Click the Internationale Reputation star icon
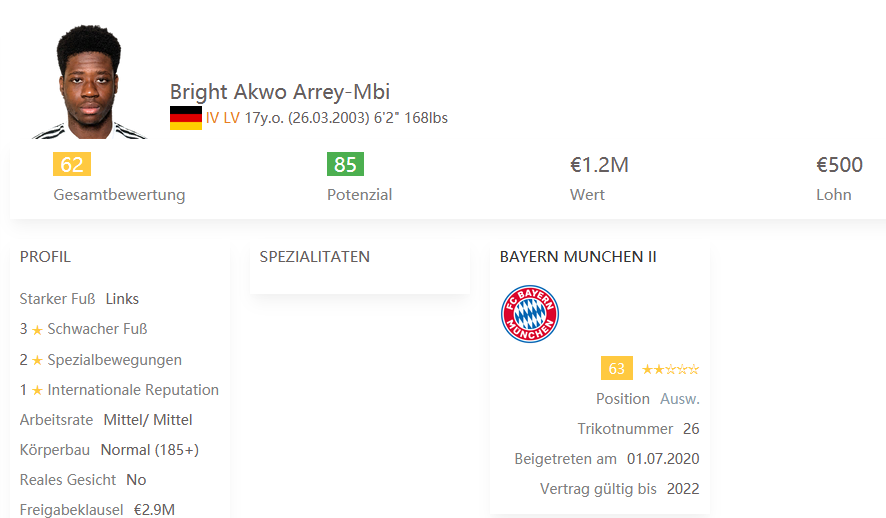886x518 pixels. click(x=37, y=390)
